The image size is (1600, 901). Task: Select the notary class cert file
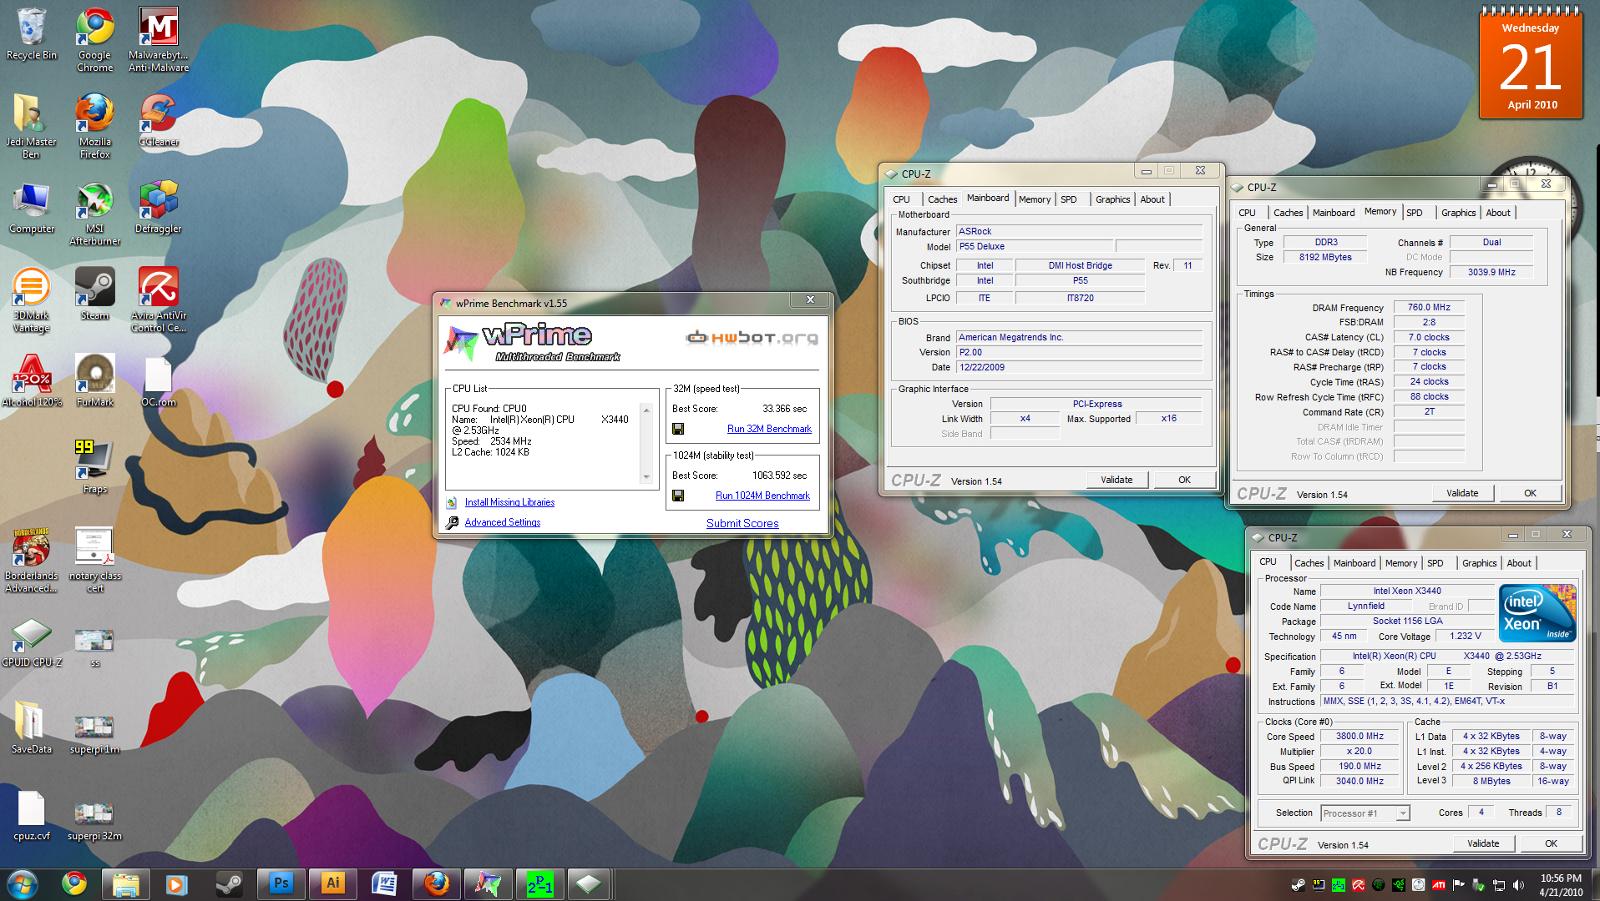click(x=94, y=561)
